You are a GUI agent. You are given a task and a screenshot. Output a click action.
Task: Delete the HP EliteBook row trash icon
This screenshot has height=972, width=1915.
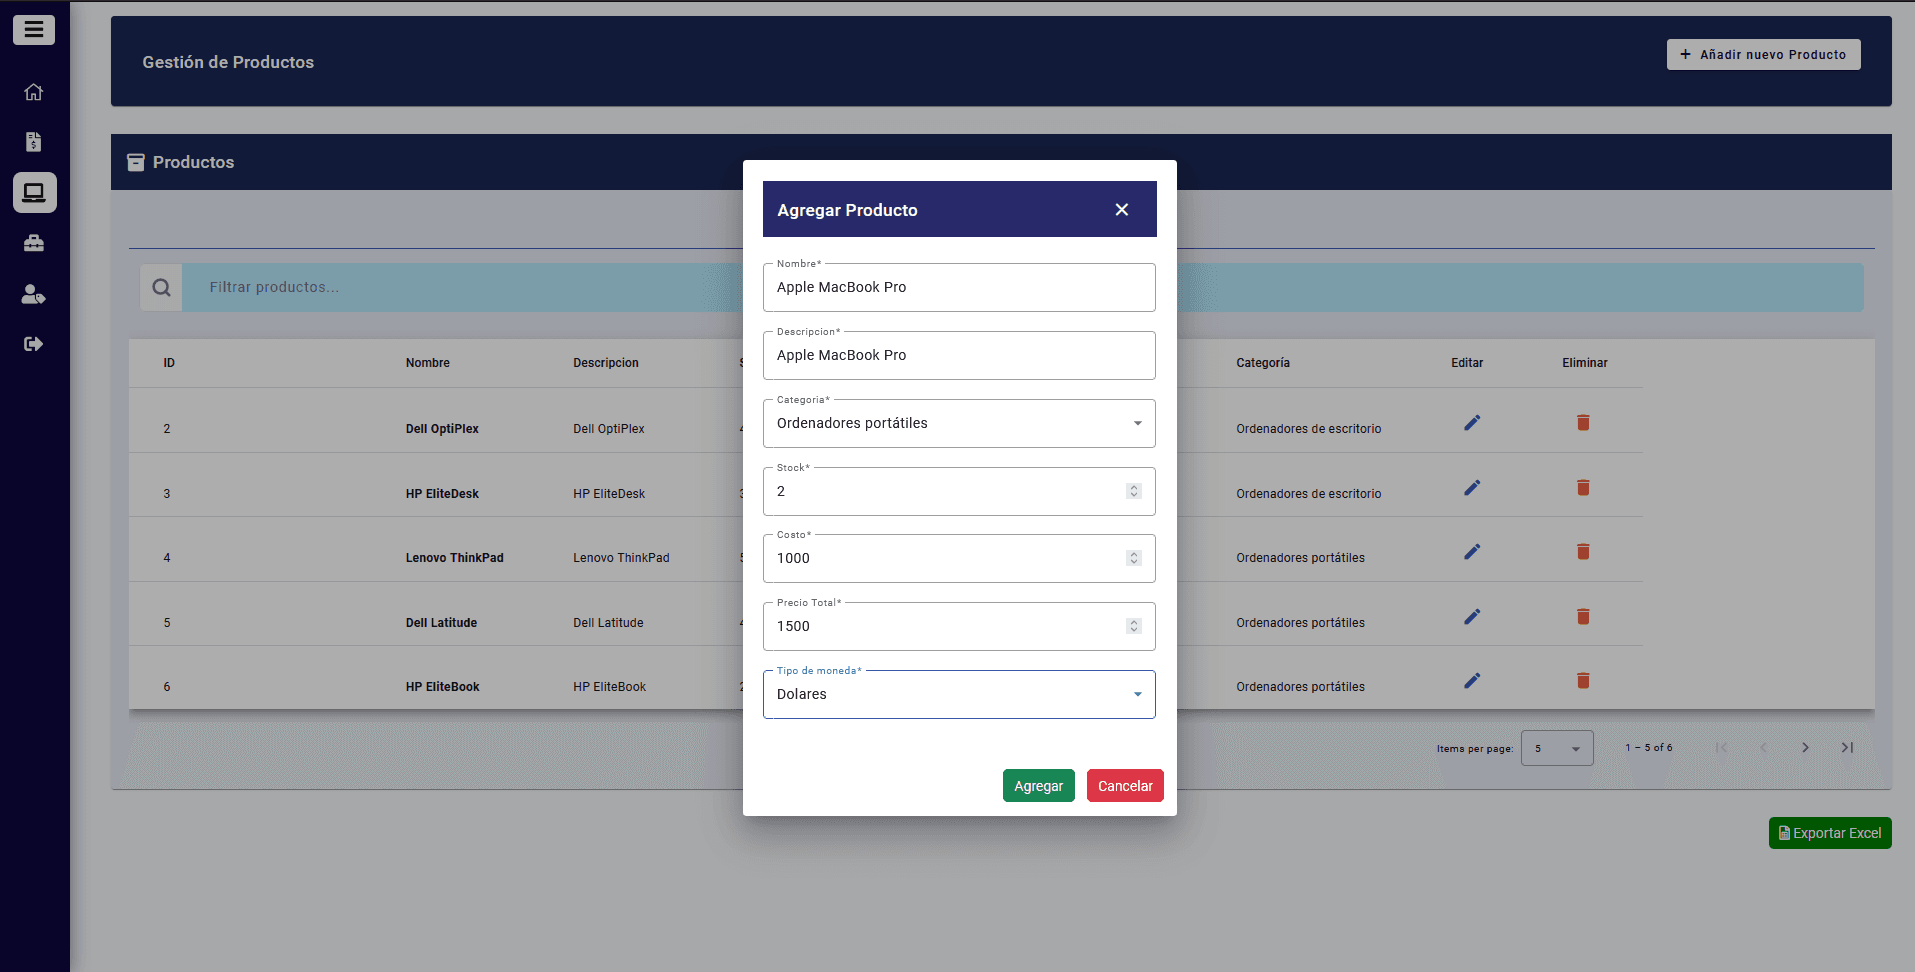tap(1583, 681)
